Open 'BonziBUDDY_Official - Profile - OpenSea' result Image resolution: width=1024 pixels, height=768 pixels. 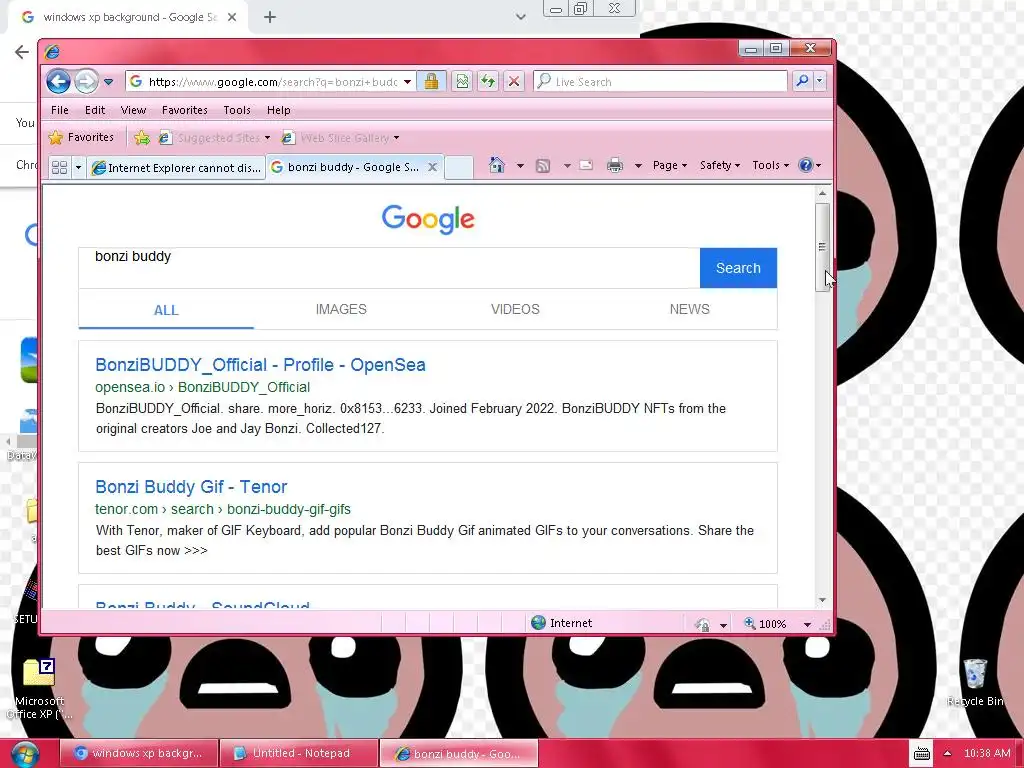click(x=261, y=365)
